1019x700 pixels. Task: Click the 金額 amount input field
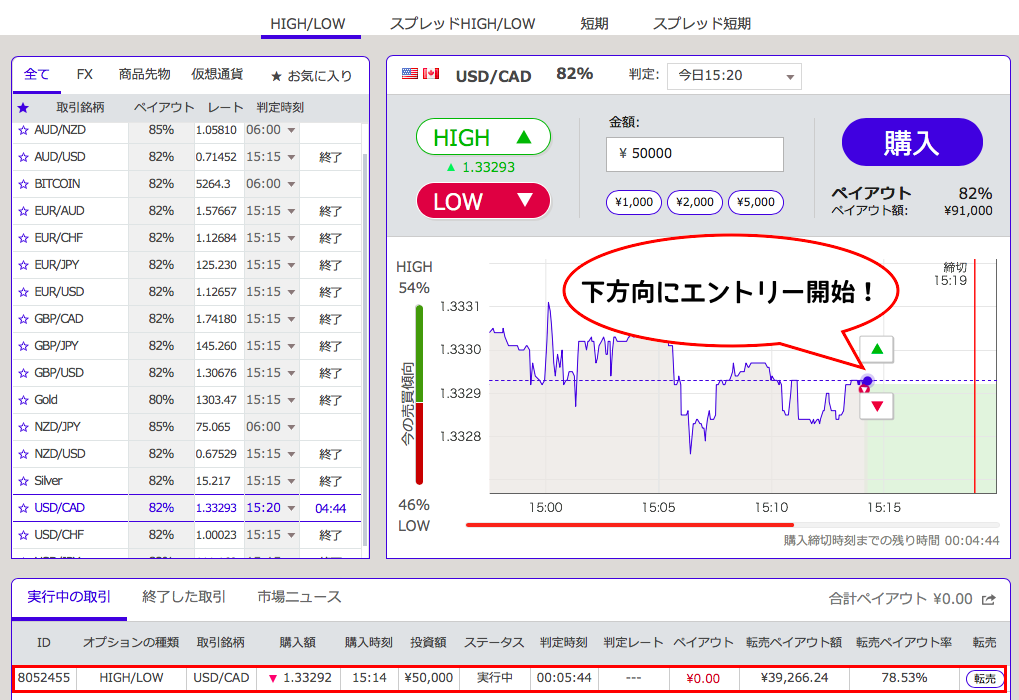(694, 154)
